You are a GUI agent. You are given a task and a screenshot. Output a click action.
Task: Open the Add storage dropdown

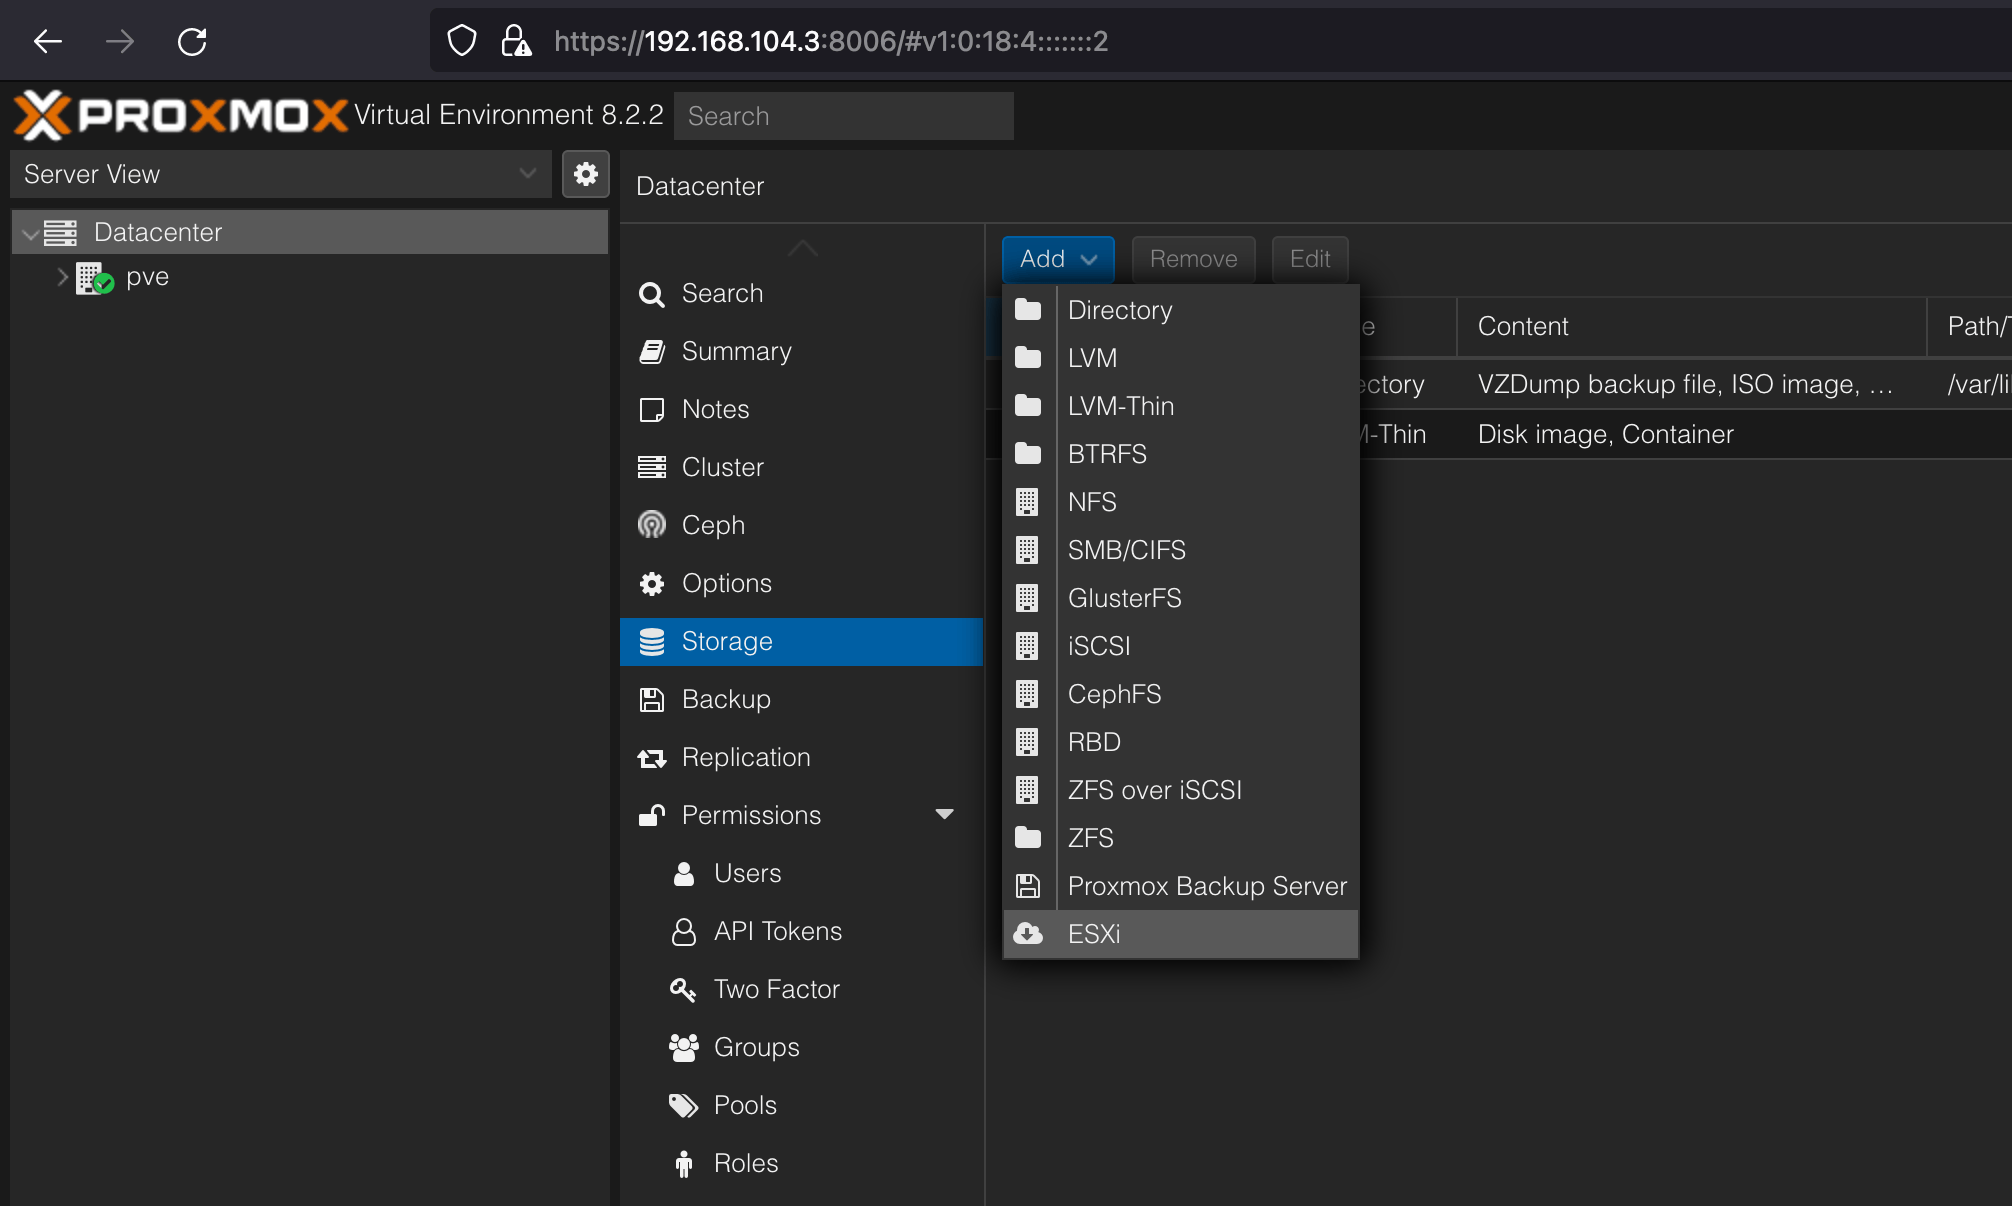[x=1057, y=259]
